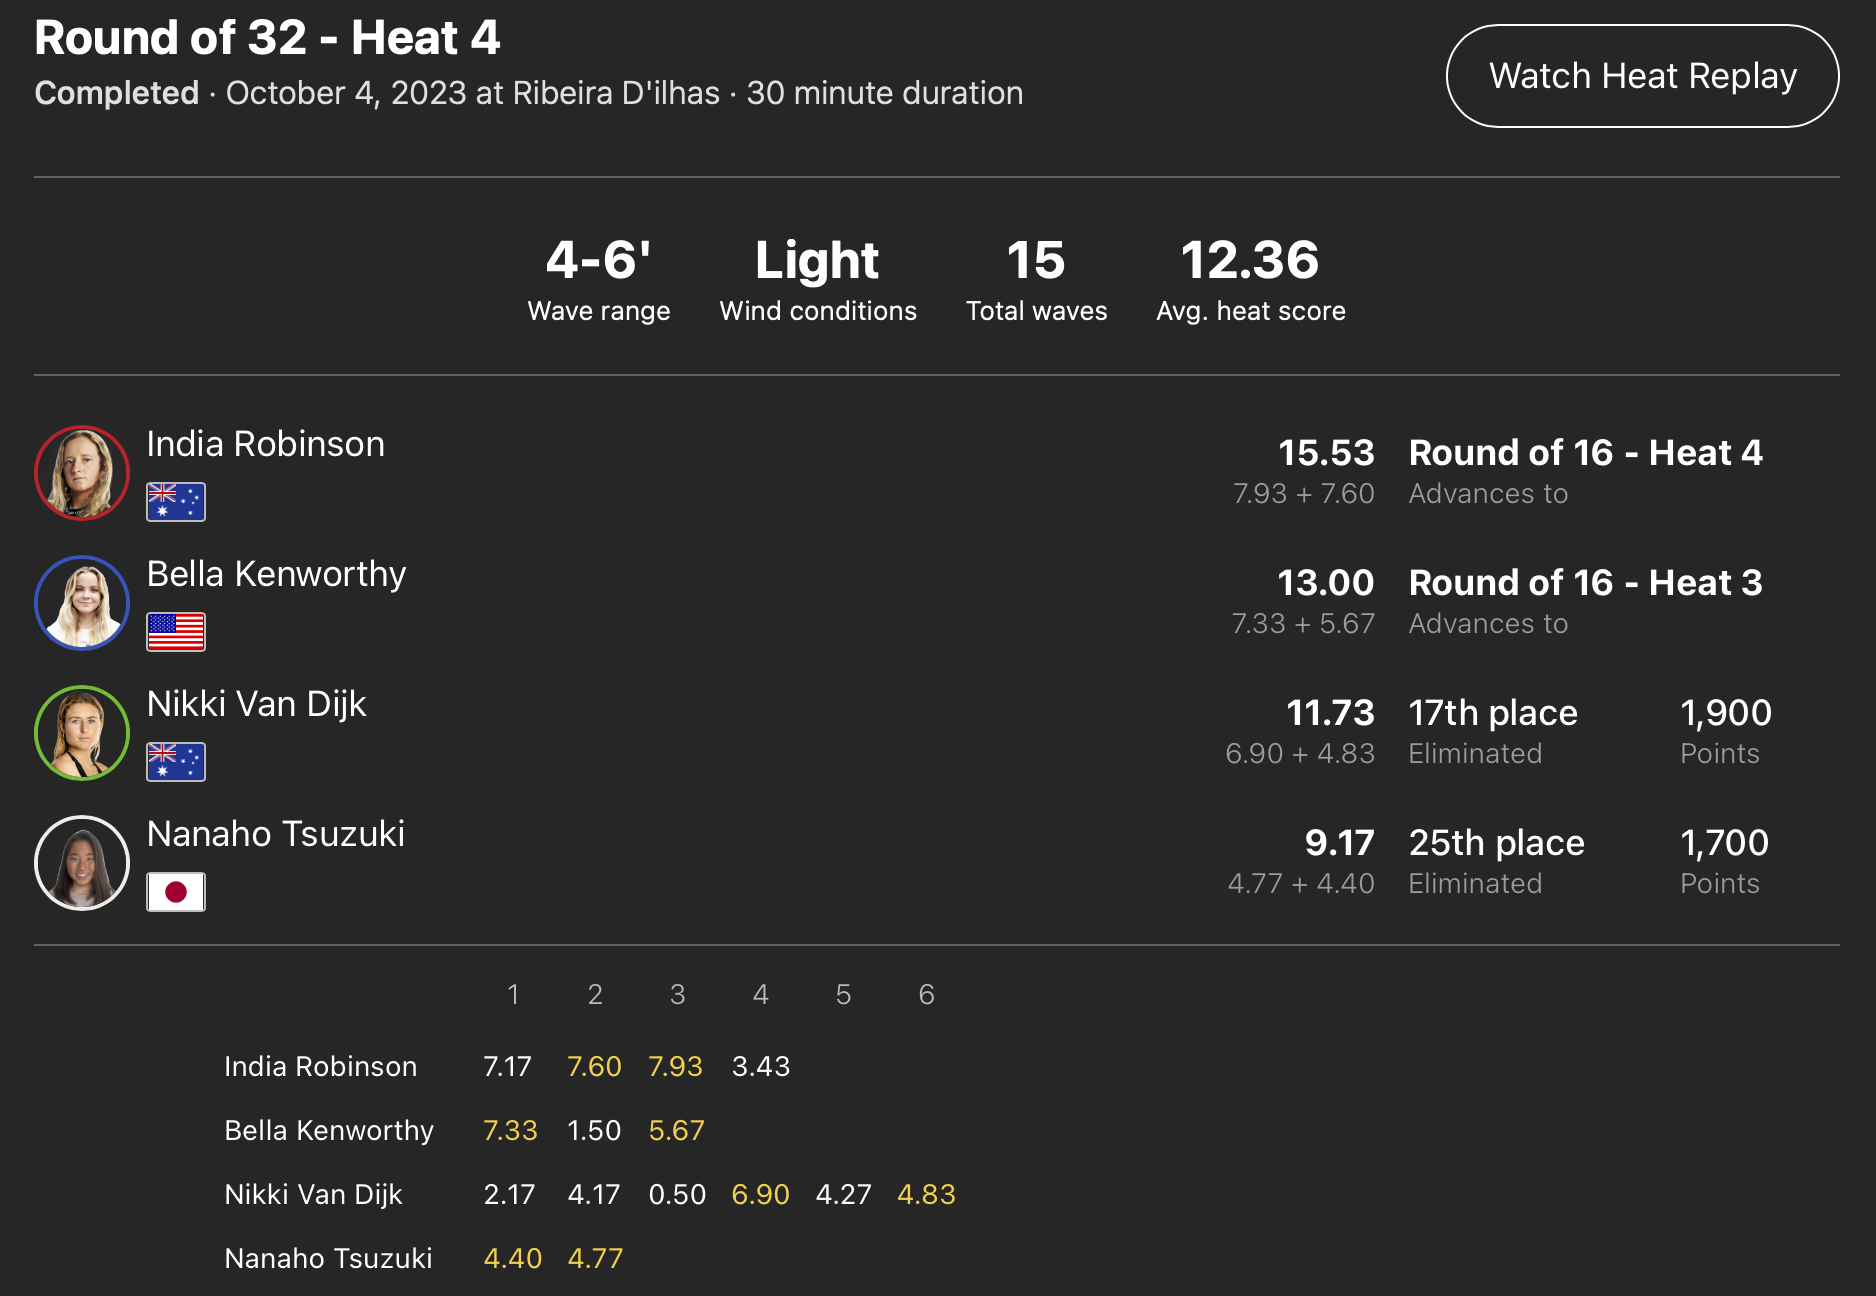The width and height of the screenshot is (1876, 1296).
Task: Select Bella Kenworthy's name in results list
Action: (x=276, y=574)
